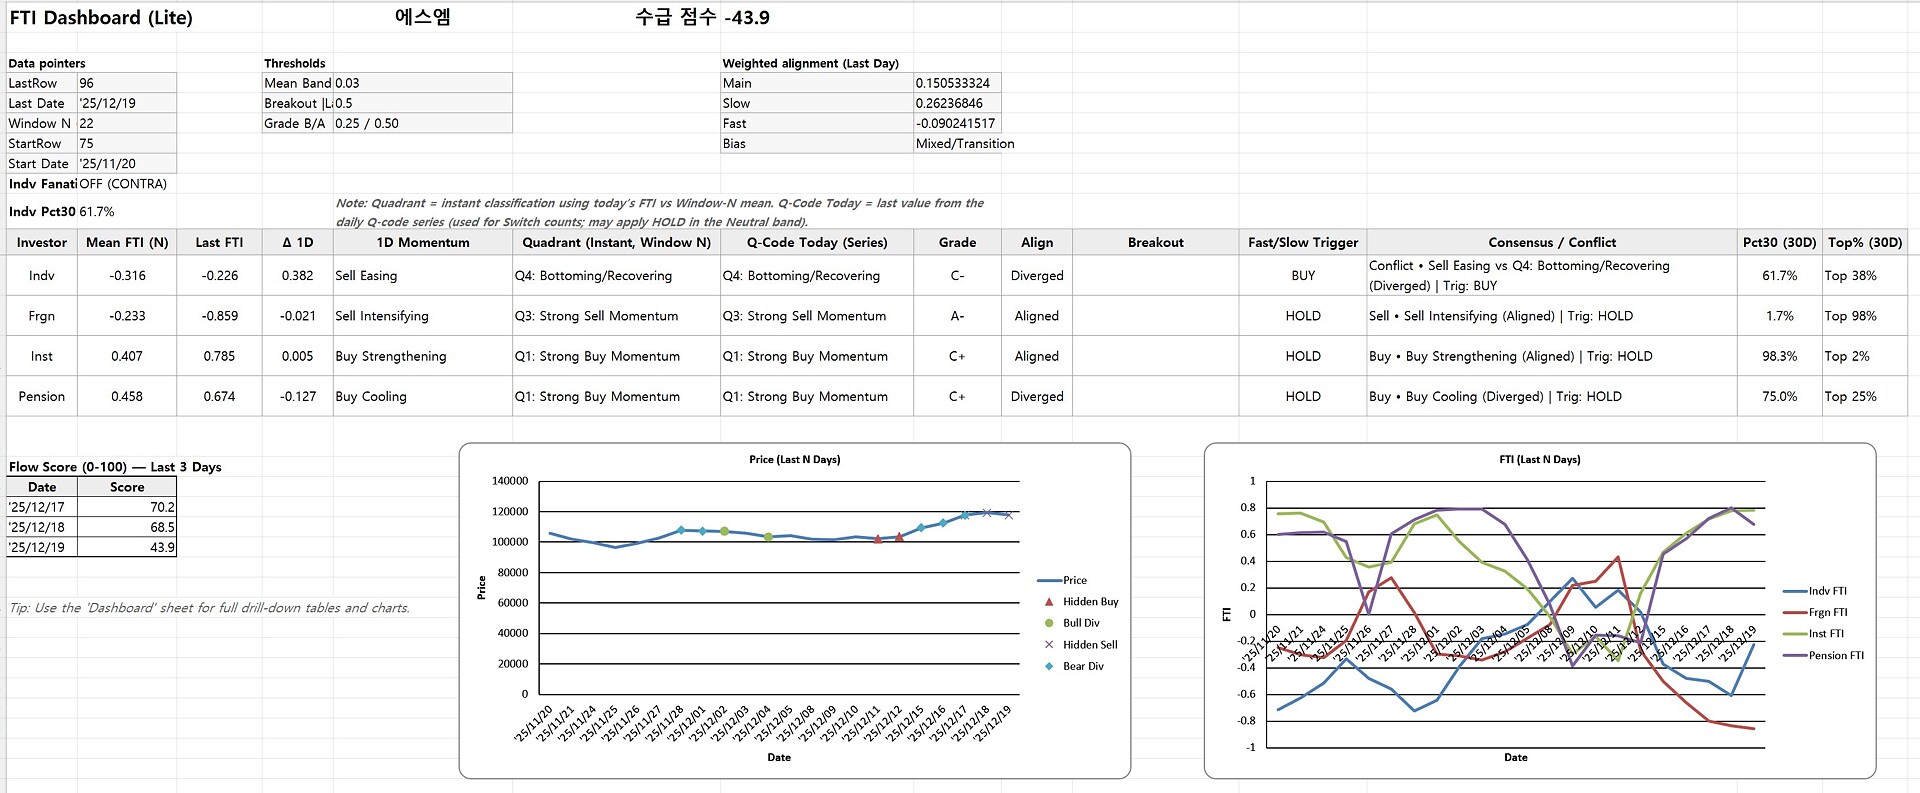The width and height of the screenshot is (1920, 793).
Task: Click the Price legend entry
Action: [x=1074, y=580]
